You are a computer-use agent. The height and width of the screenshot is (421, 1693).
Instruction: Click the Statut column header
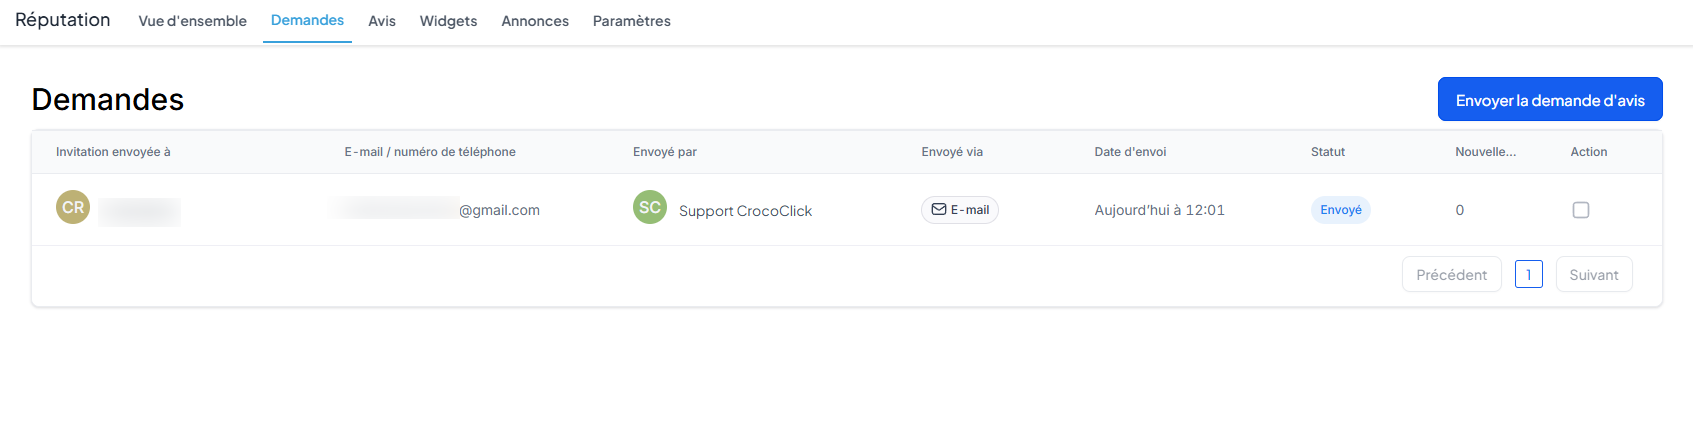click(1328, 152)
